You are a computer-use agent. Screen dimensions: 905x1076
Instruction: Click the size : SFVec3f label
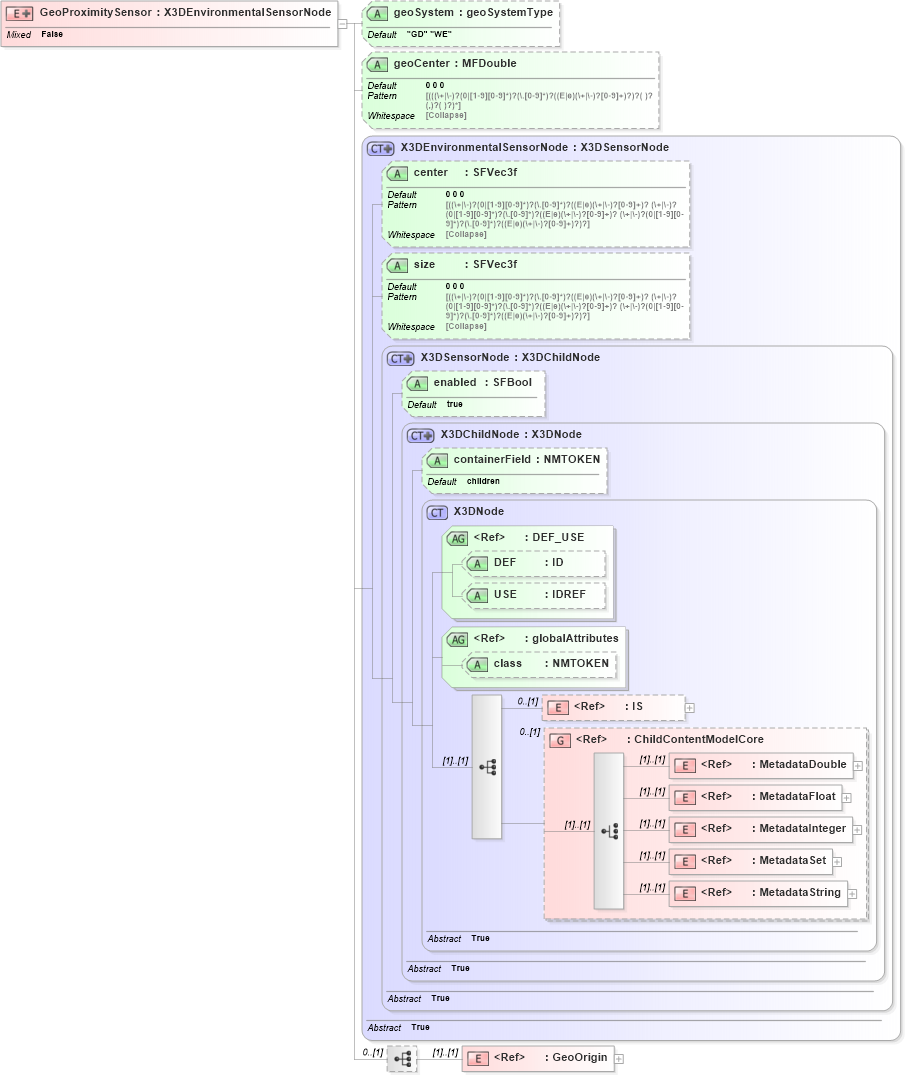pyautogui.click(x=465, y=264)
